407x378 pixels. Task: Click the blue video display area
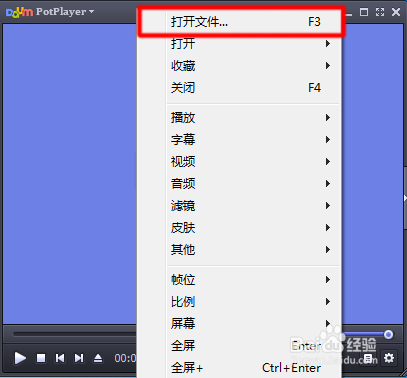point(70,173)
